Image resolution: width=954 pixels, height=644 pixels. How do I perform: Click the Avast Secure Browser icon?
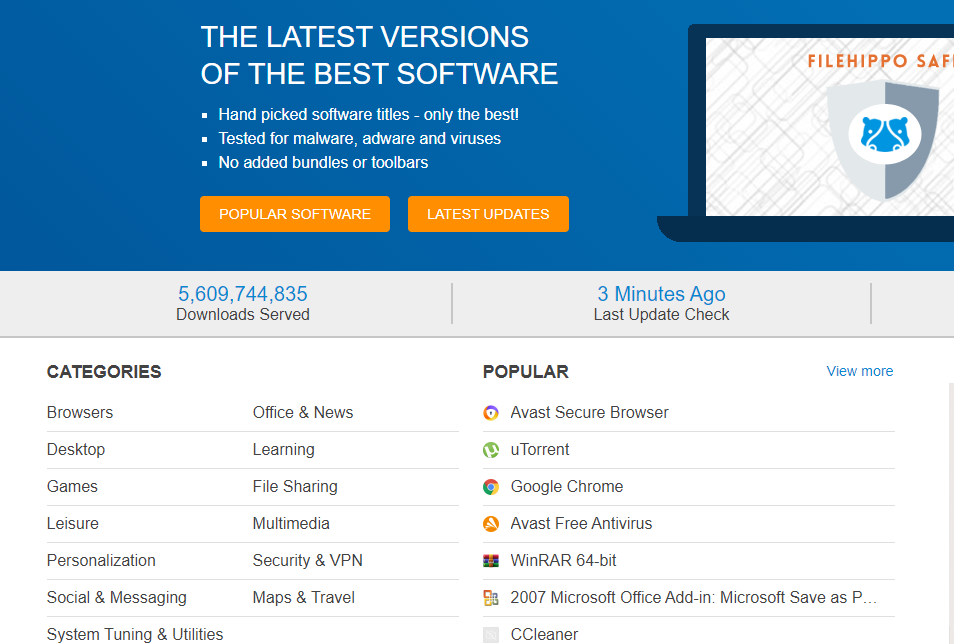491,413
